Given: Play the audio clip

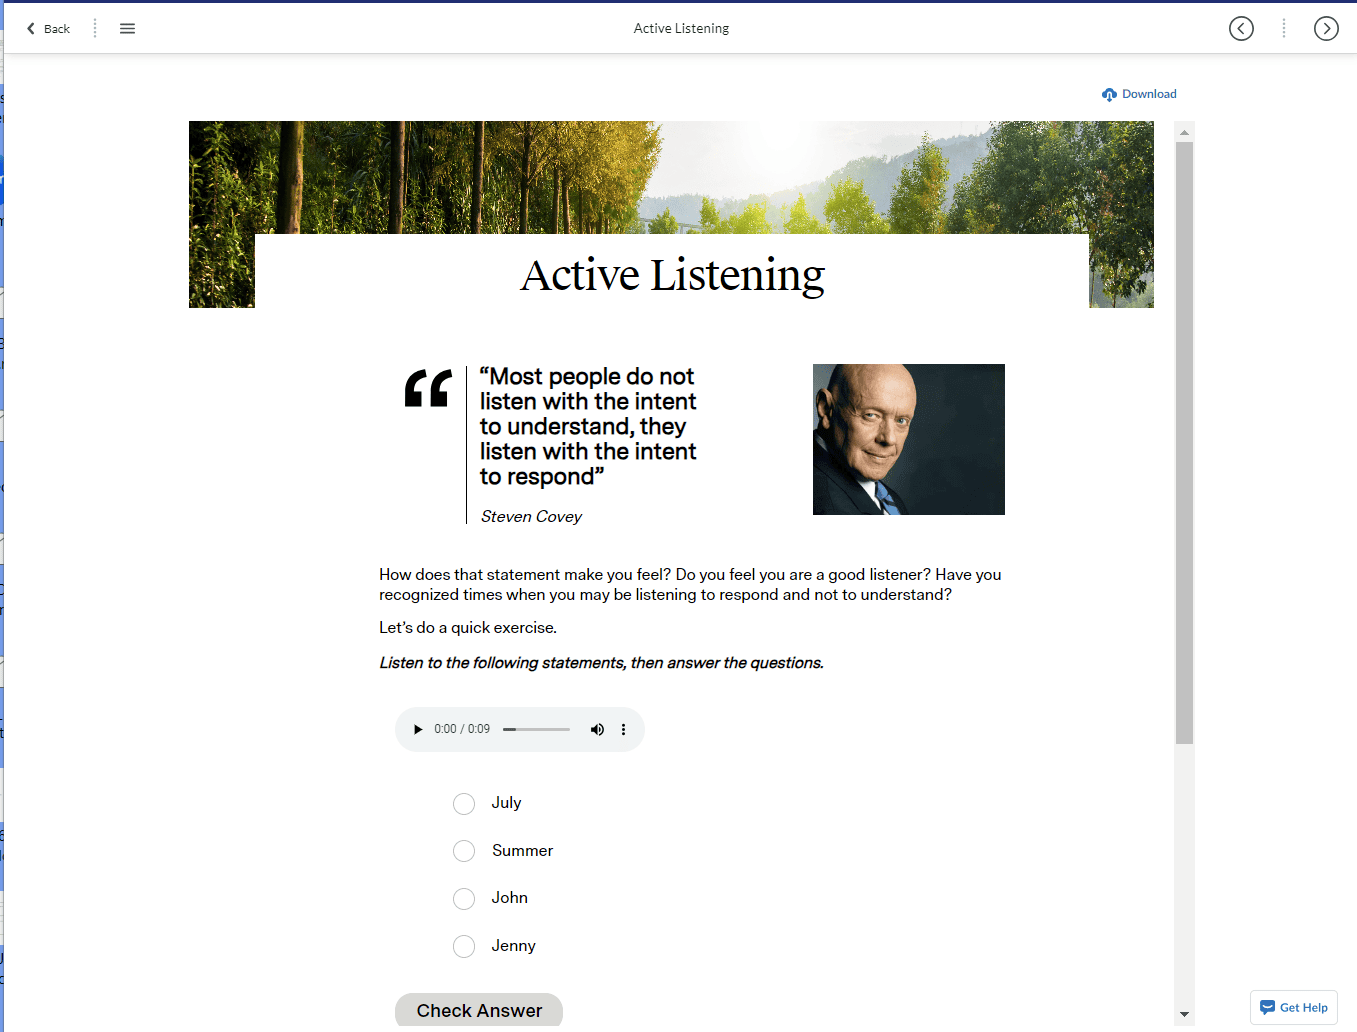Looking at the screenshot, I should [418, 729].
